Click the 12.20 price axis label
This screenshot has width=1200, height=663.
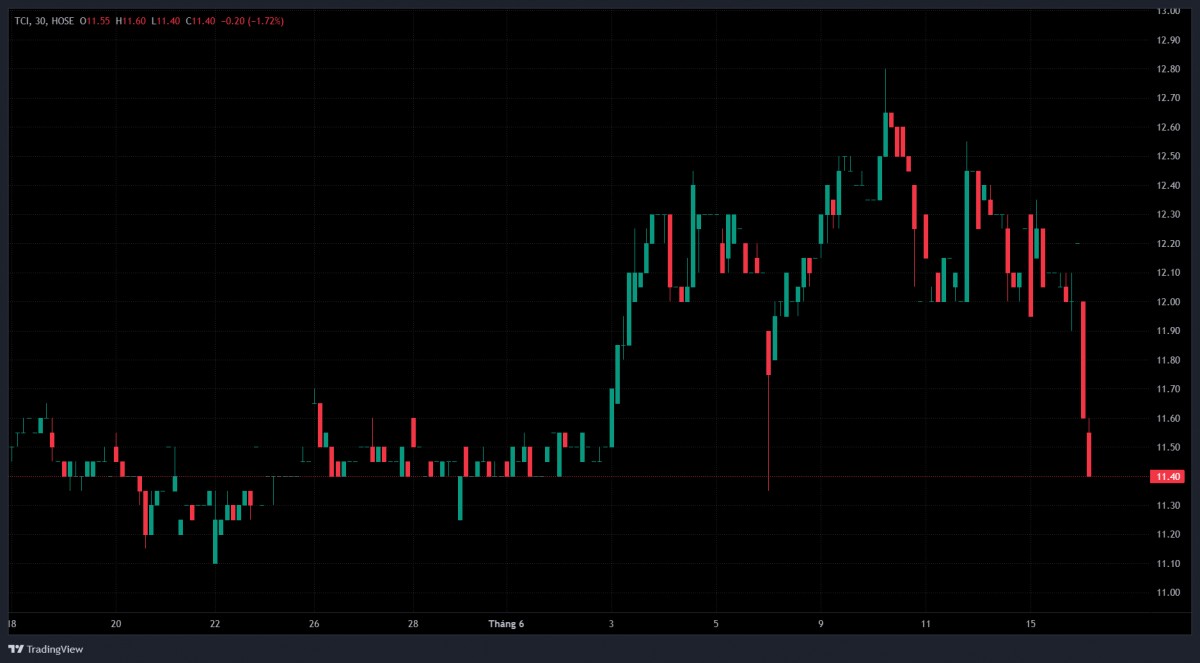(x=1168, y=243)
